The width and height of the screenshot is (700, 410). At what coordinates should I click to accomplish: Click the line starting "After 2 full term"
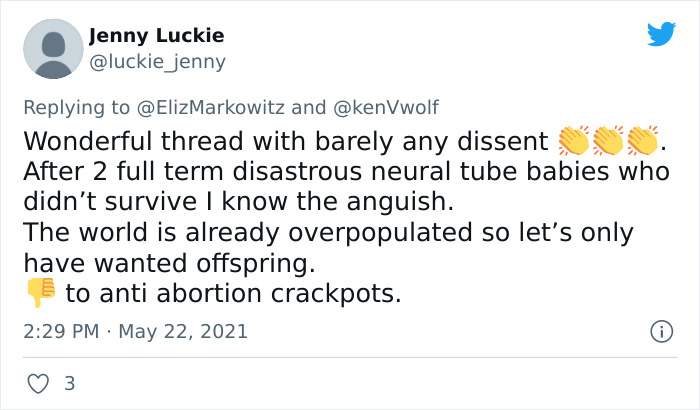pyautogui.click(x=345, y=172)
